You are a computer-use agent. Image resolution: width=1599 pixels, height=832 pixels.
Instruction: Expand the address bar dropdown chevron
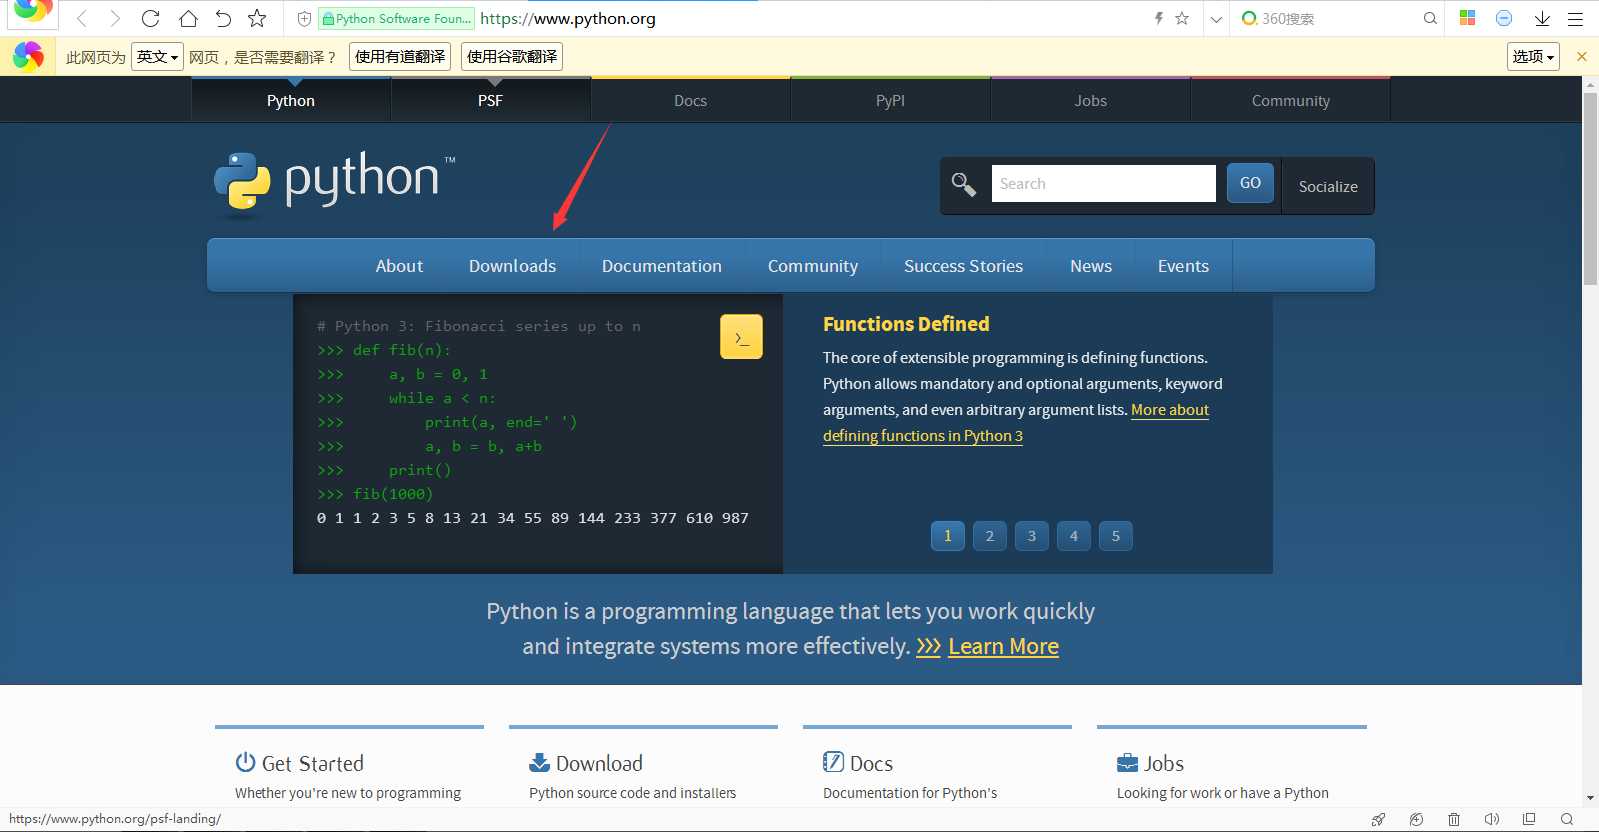point(1216,19)
